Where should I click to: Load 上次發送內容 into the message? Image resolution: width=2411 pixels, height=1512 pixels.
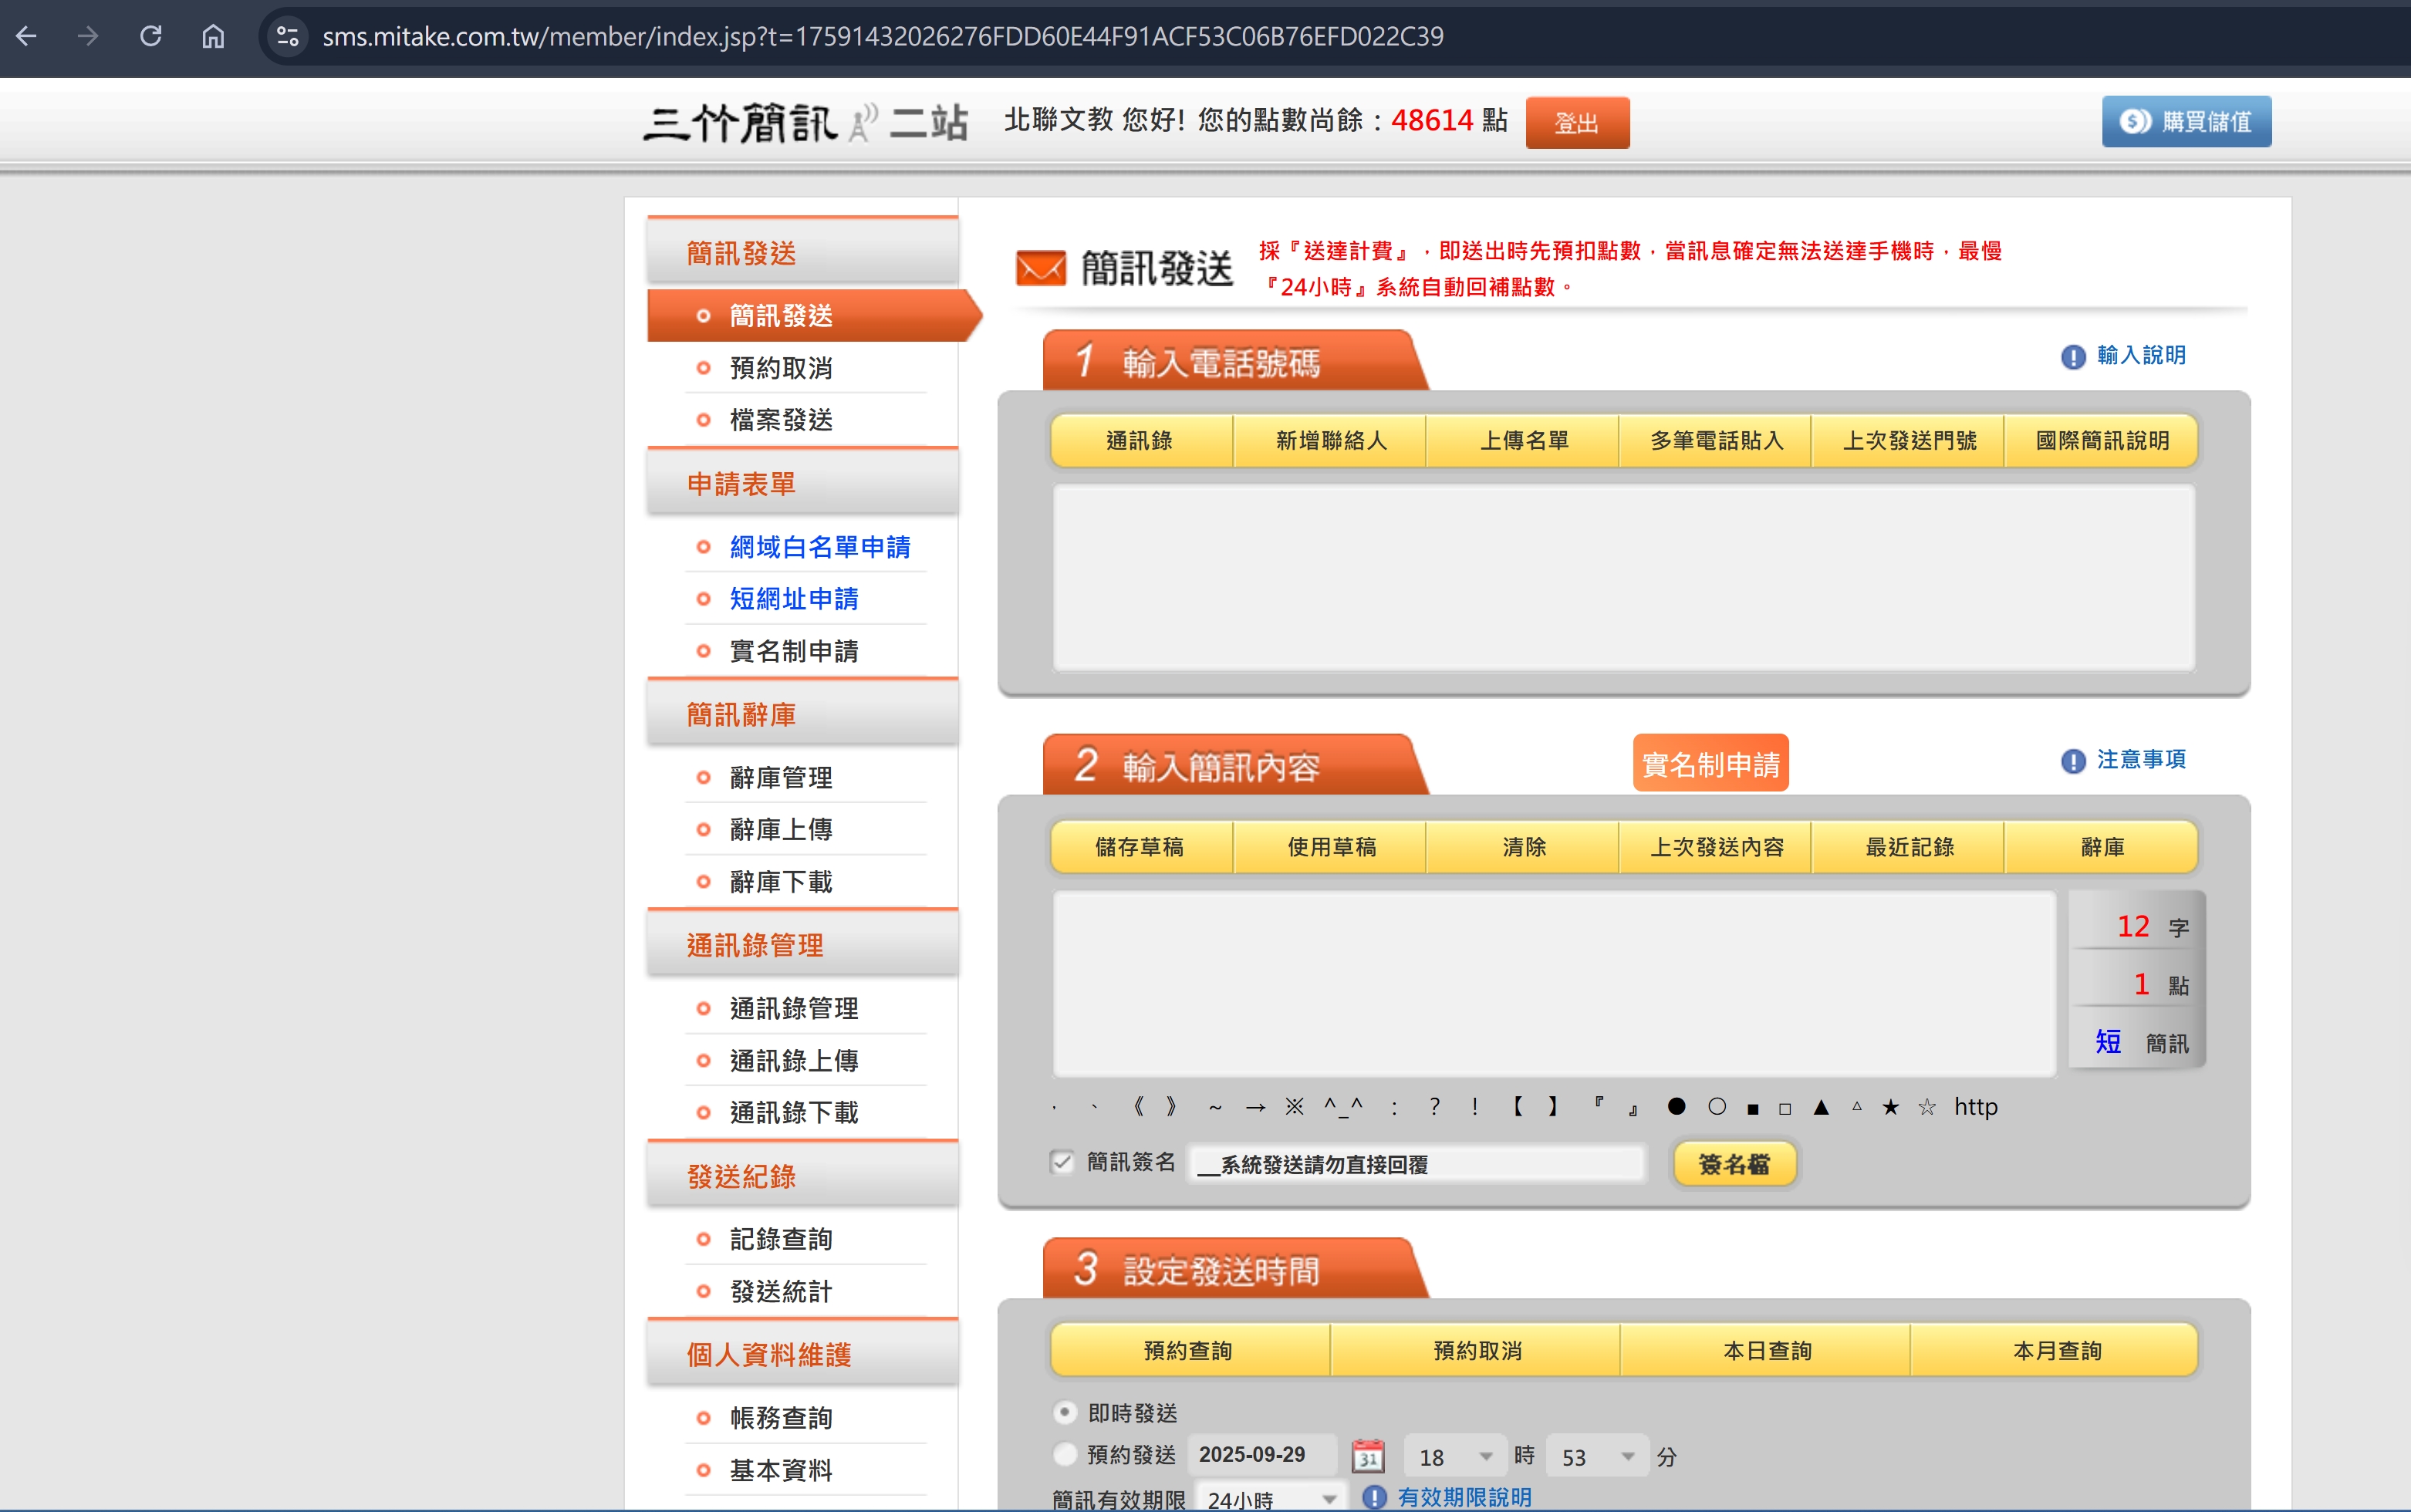click(x=1717, y=847)
